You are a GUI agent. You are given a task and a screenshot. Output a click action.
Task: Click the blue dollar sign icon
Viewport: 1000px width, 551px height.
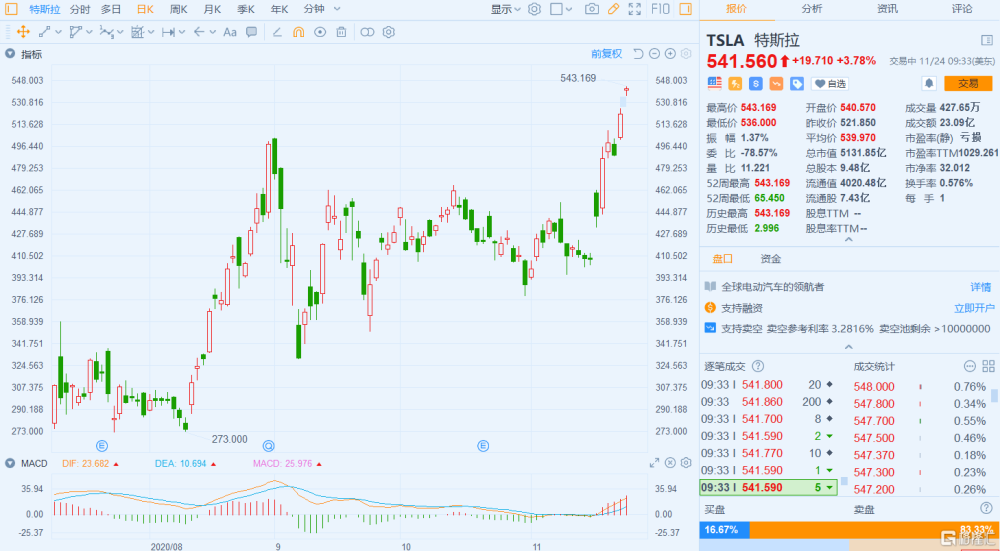click(756, 84)
